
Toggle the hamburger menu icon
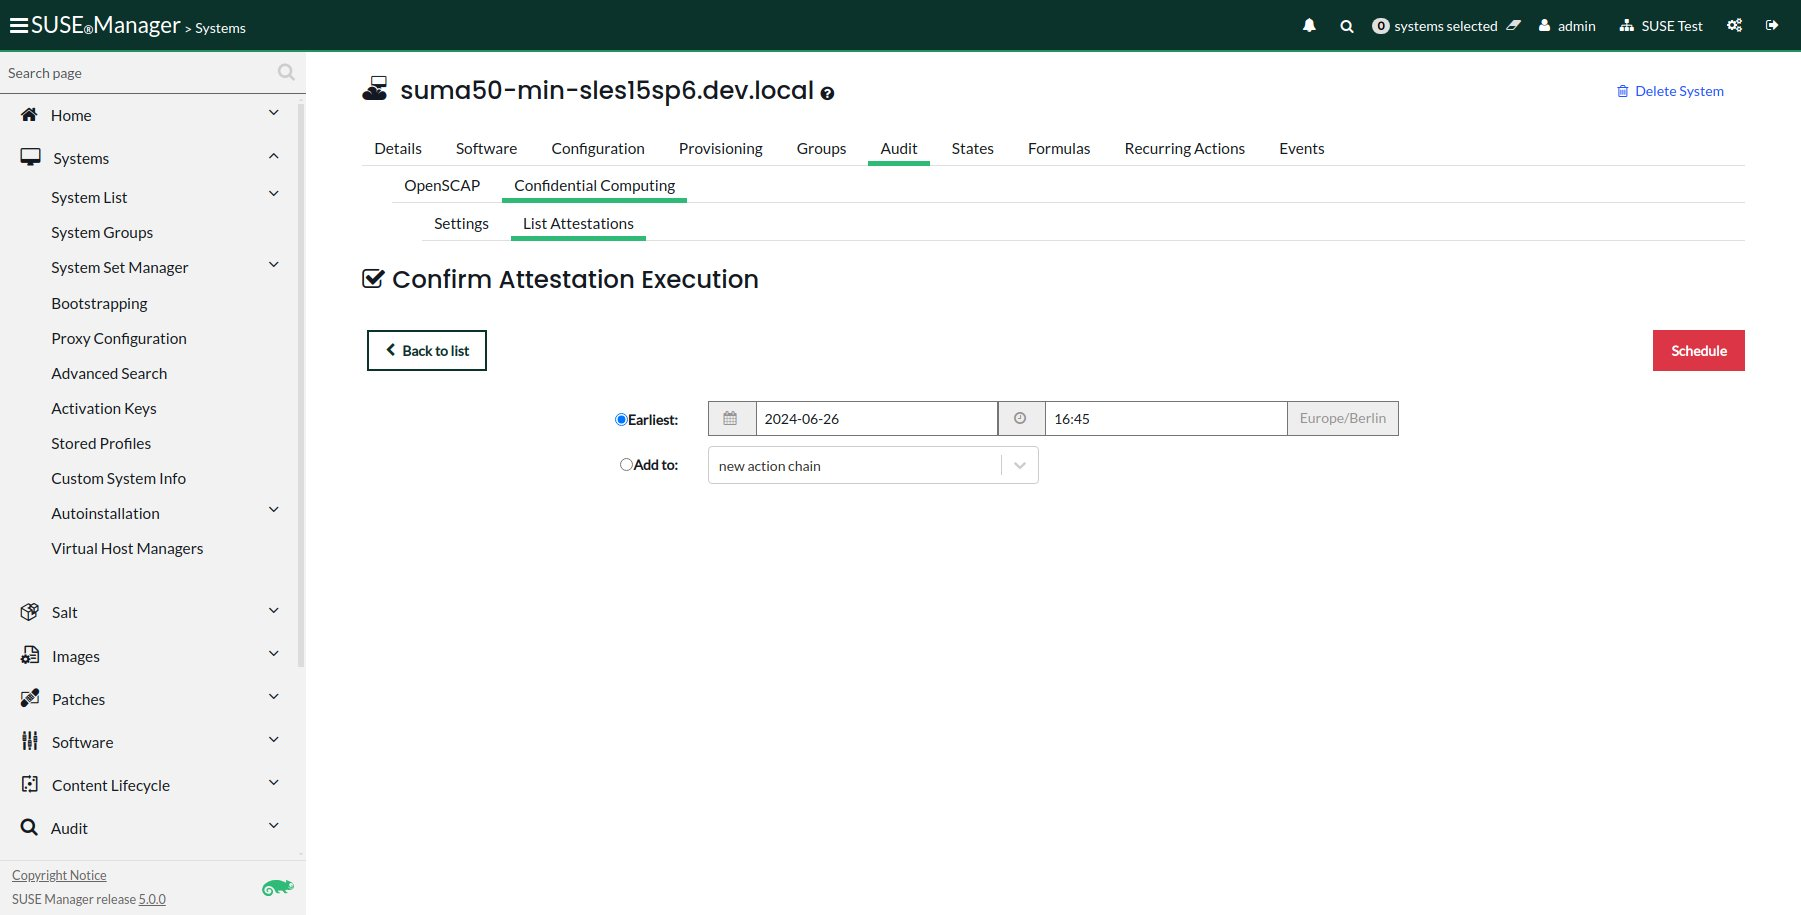coord(18,26)
